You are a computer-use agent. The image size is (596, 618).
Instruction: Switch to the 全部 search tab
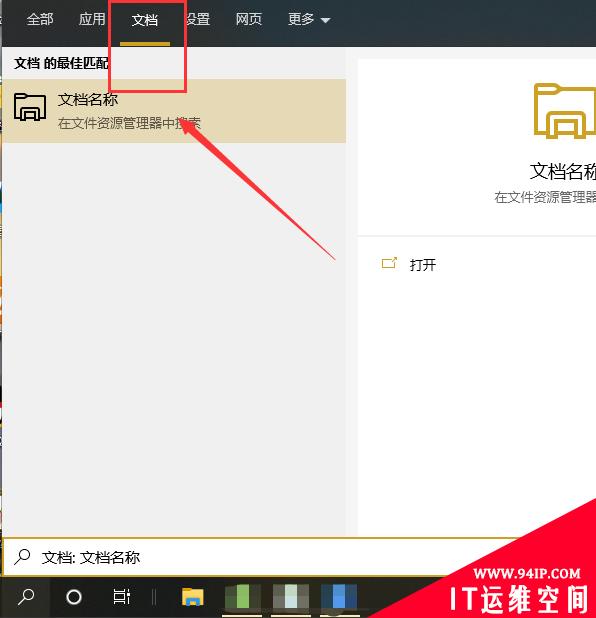40,19
